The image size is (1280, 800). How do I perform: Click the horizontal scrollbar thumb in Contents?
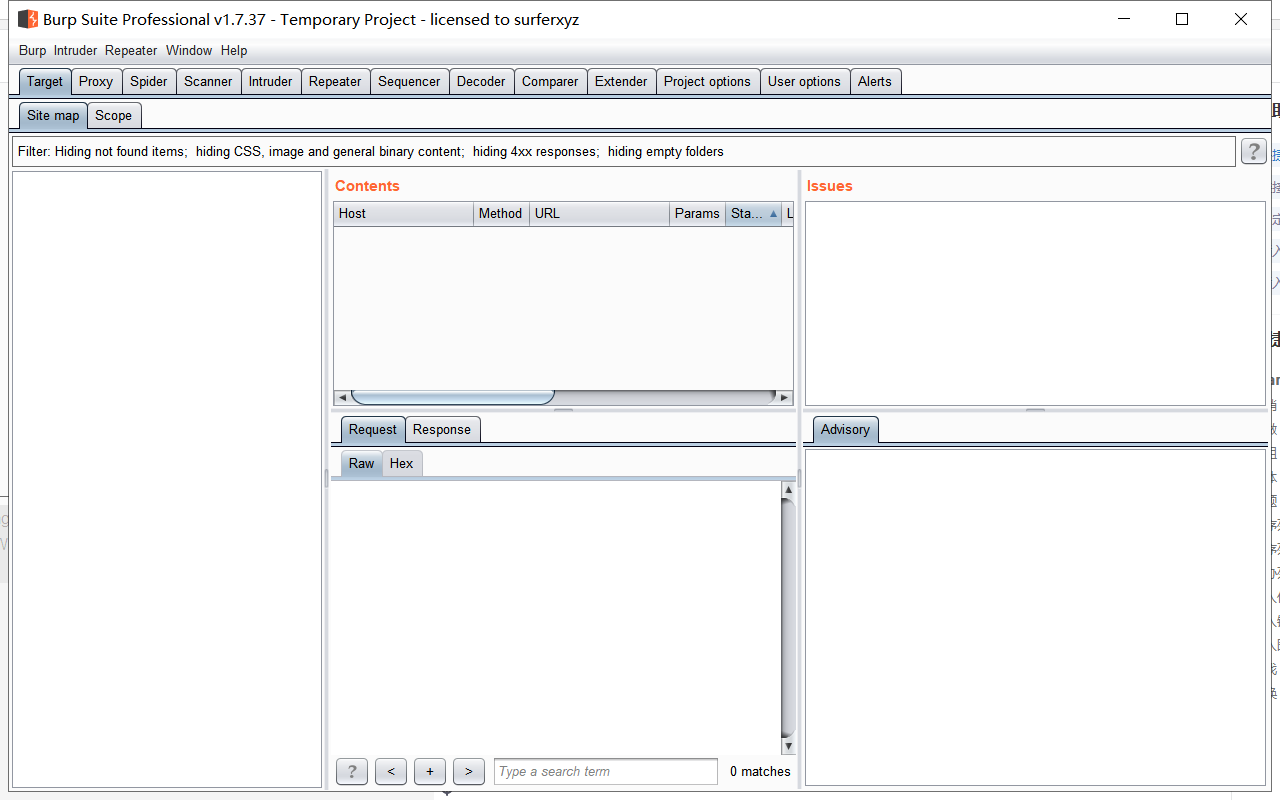(453, 397)
